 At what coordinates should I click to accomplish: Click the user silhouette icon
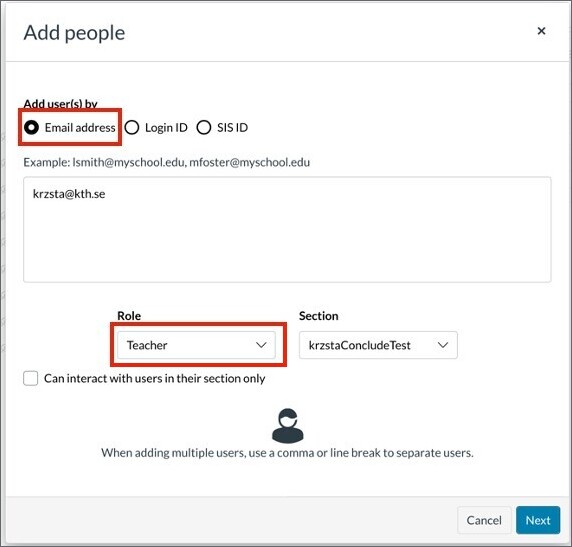(287, 425)
